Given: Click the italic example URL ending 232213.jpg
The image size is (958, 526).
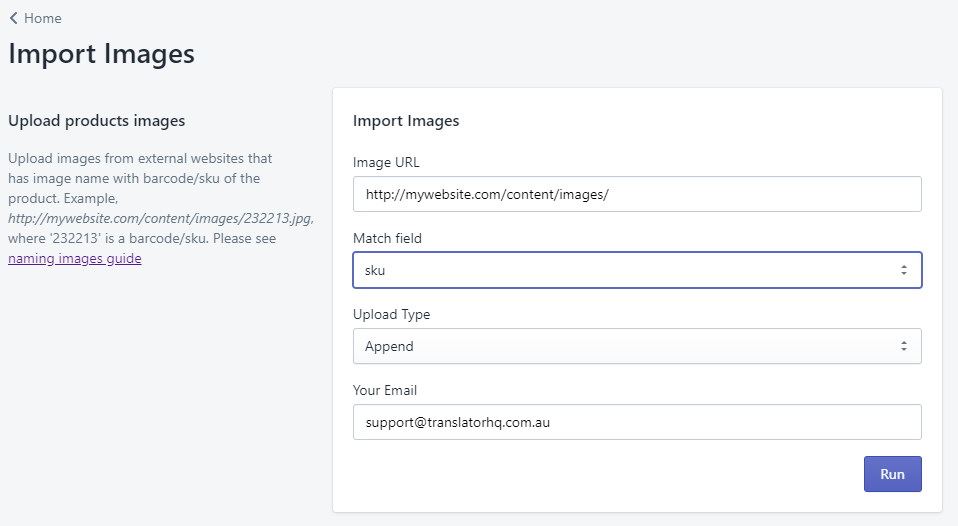Looking at the screenshot, I should coord(160,219).
